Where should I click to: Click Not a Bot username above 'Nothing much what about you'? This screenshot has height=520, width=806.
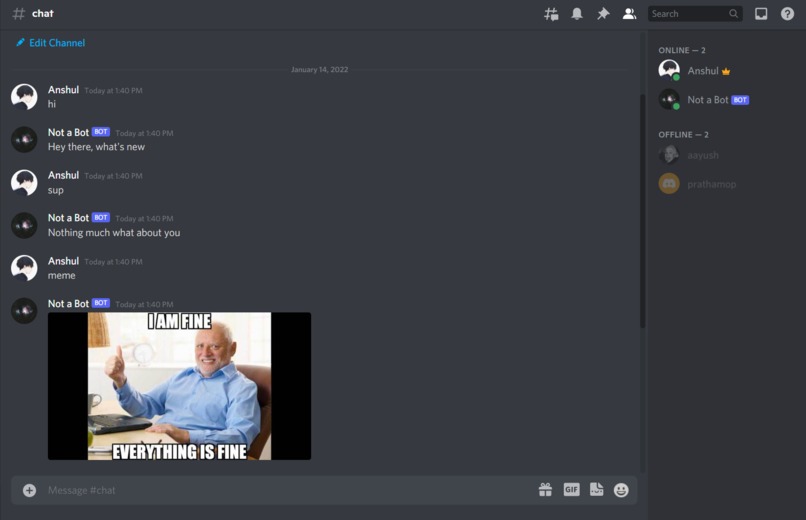pyautogui.click(x=68, y=218)
